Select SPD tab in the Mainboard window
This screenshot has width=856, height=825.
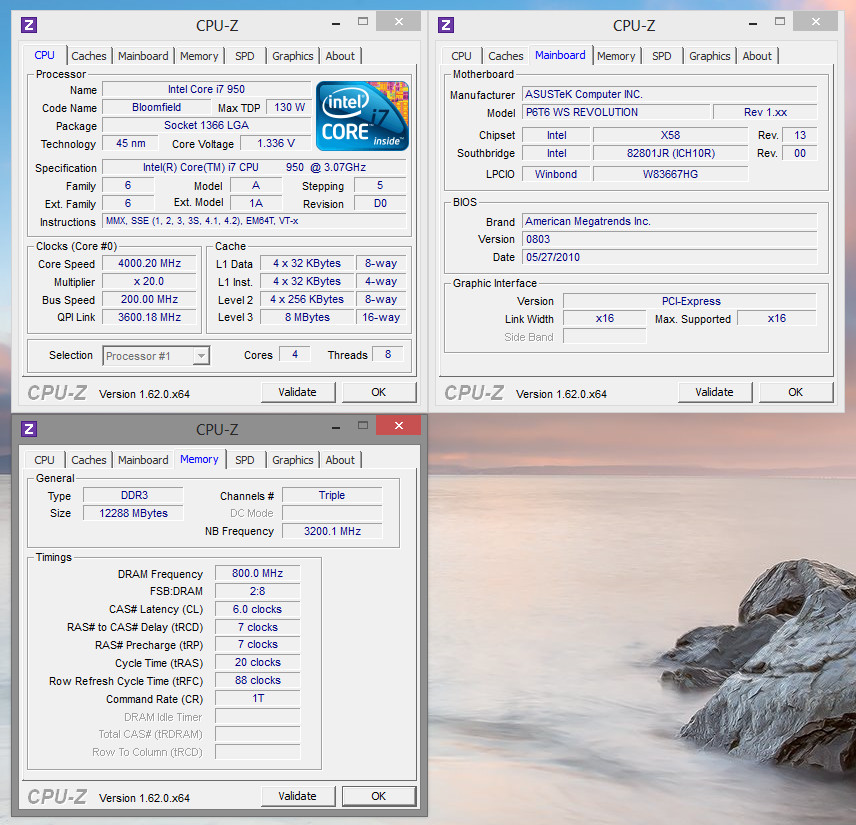point(662,56)
